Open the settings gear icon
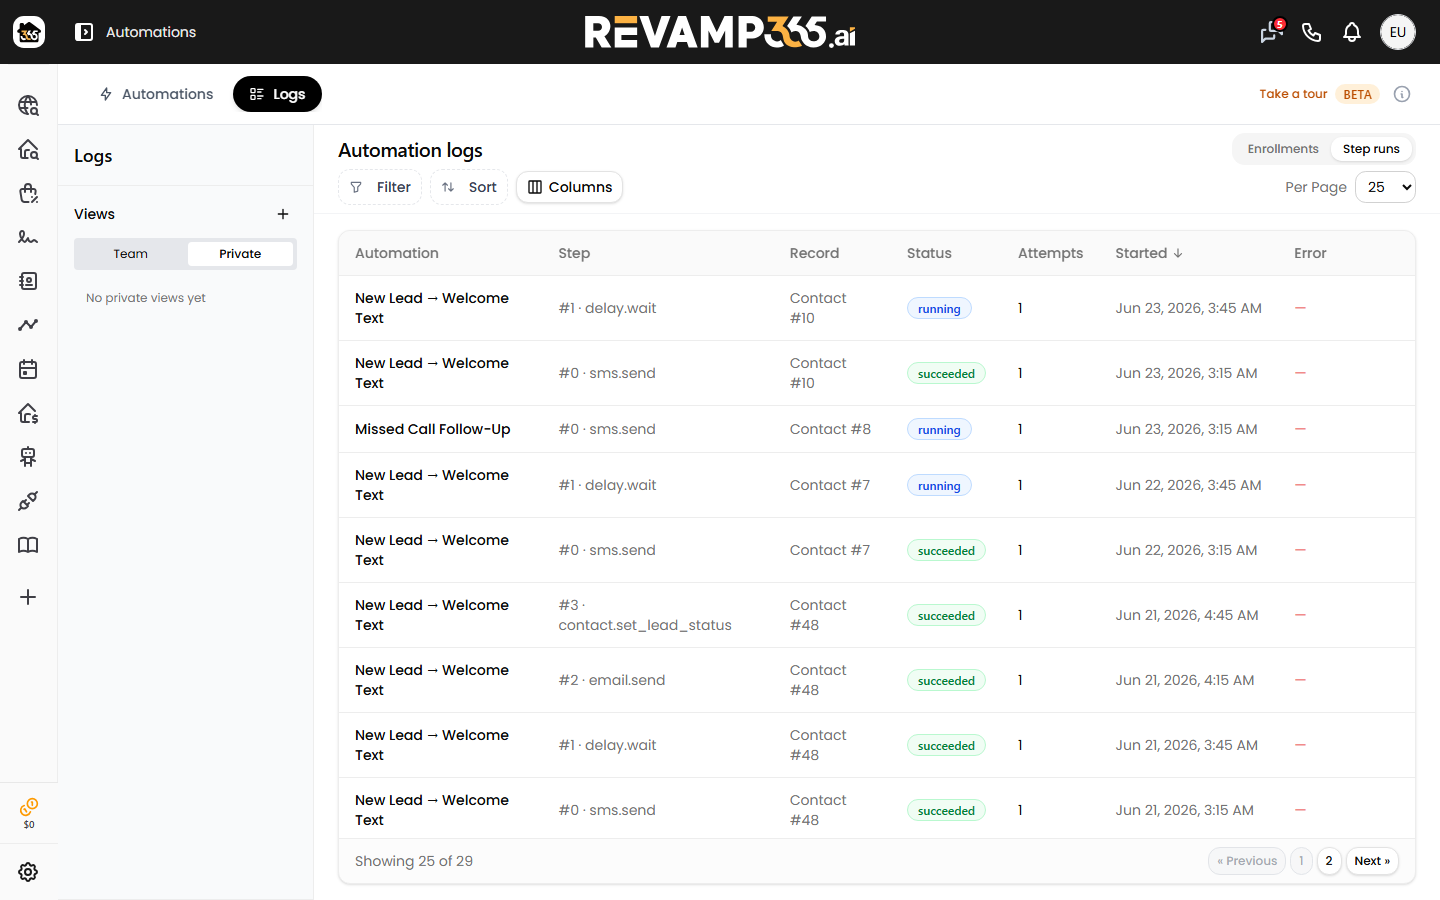1440x900 pixels. tap(28, 872)
